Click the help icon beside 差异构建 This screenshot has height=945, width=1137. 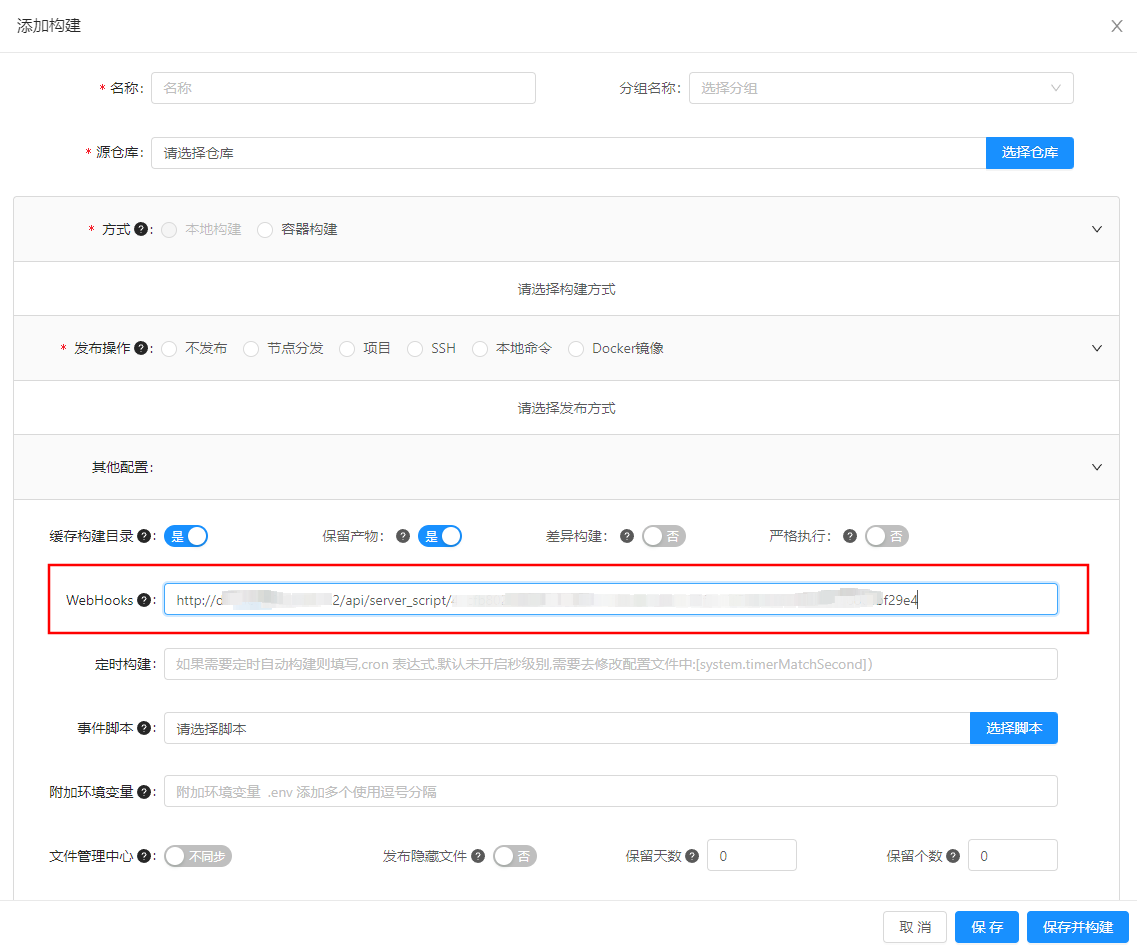627,536
